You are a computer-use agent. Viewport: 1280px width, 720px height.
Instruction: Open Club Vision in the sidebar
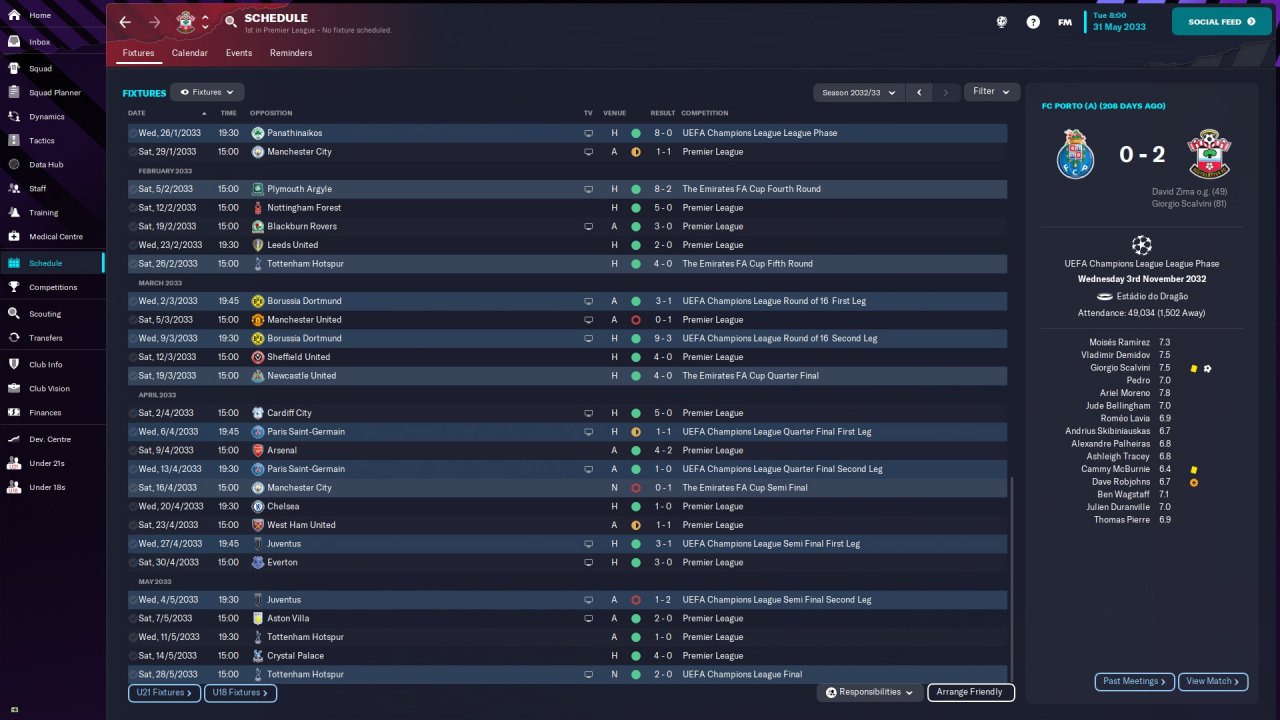click(x=52, y=388)
